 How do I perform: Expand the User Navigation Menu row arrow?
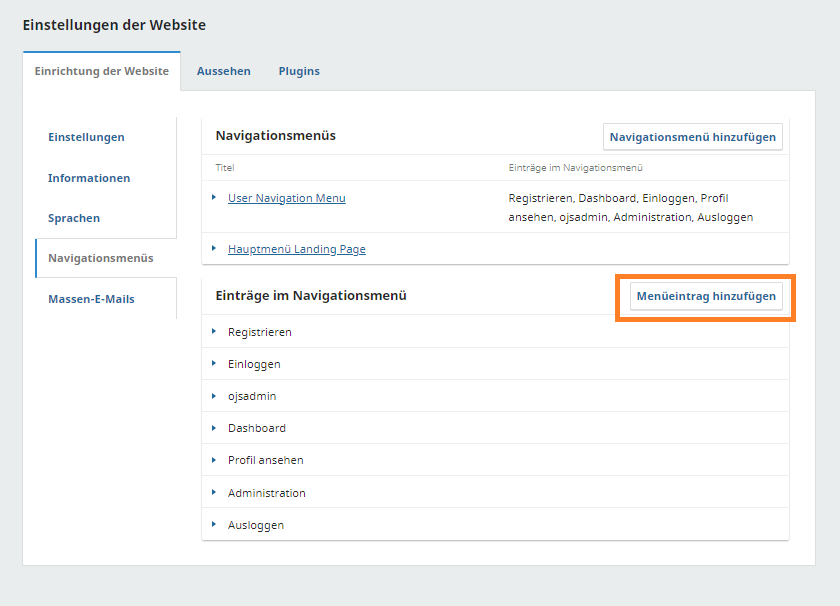214,198
